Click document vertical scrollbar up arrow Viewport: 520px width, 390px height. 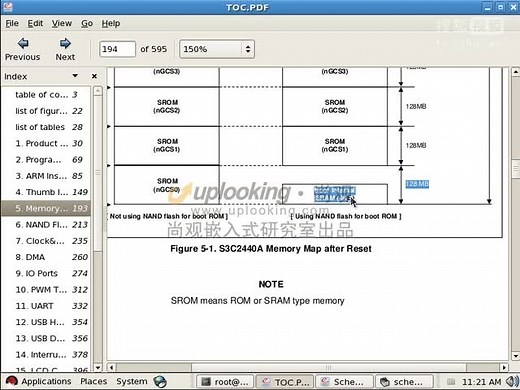(515, 72)
